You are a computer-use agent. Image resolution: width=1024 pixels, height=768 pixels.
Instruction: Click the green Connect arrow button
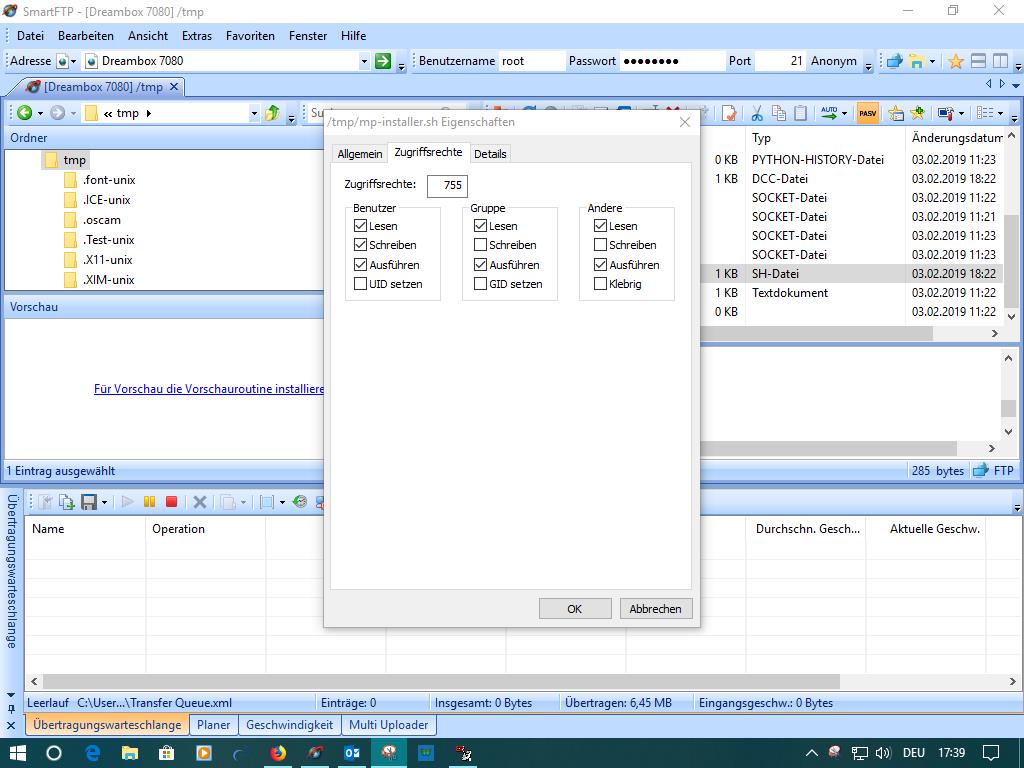[382, 61]
